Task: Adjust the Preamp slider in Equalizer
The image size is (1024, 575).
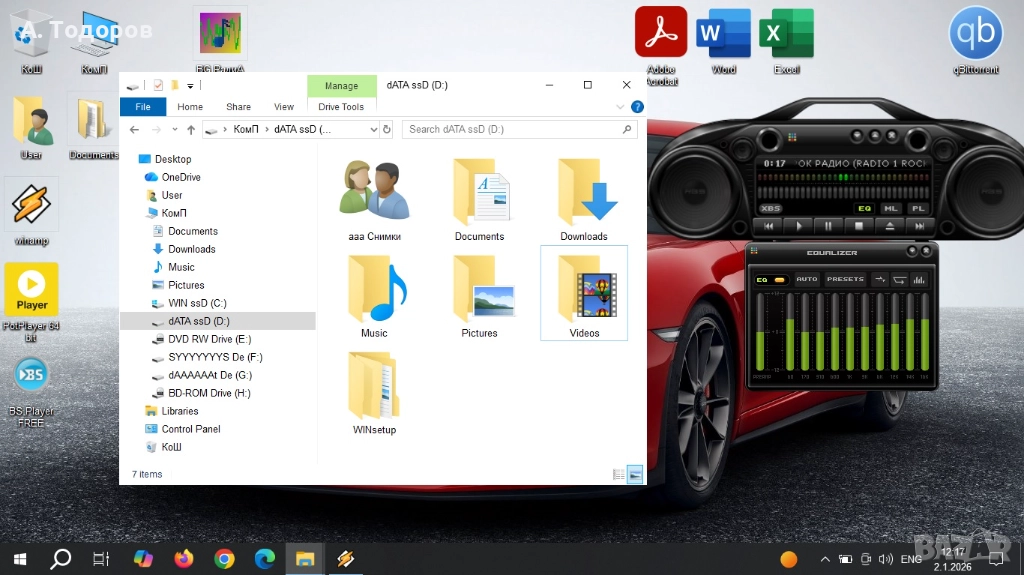Action: (761, 334)
